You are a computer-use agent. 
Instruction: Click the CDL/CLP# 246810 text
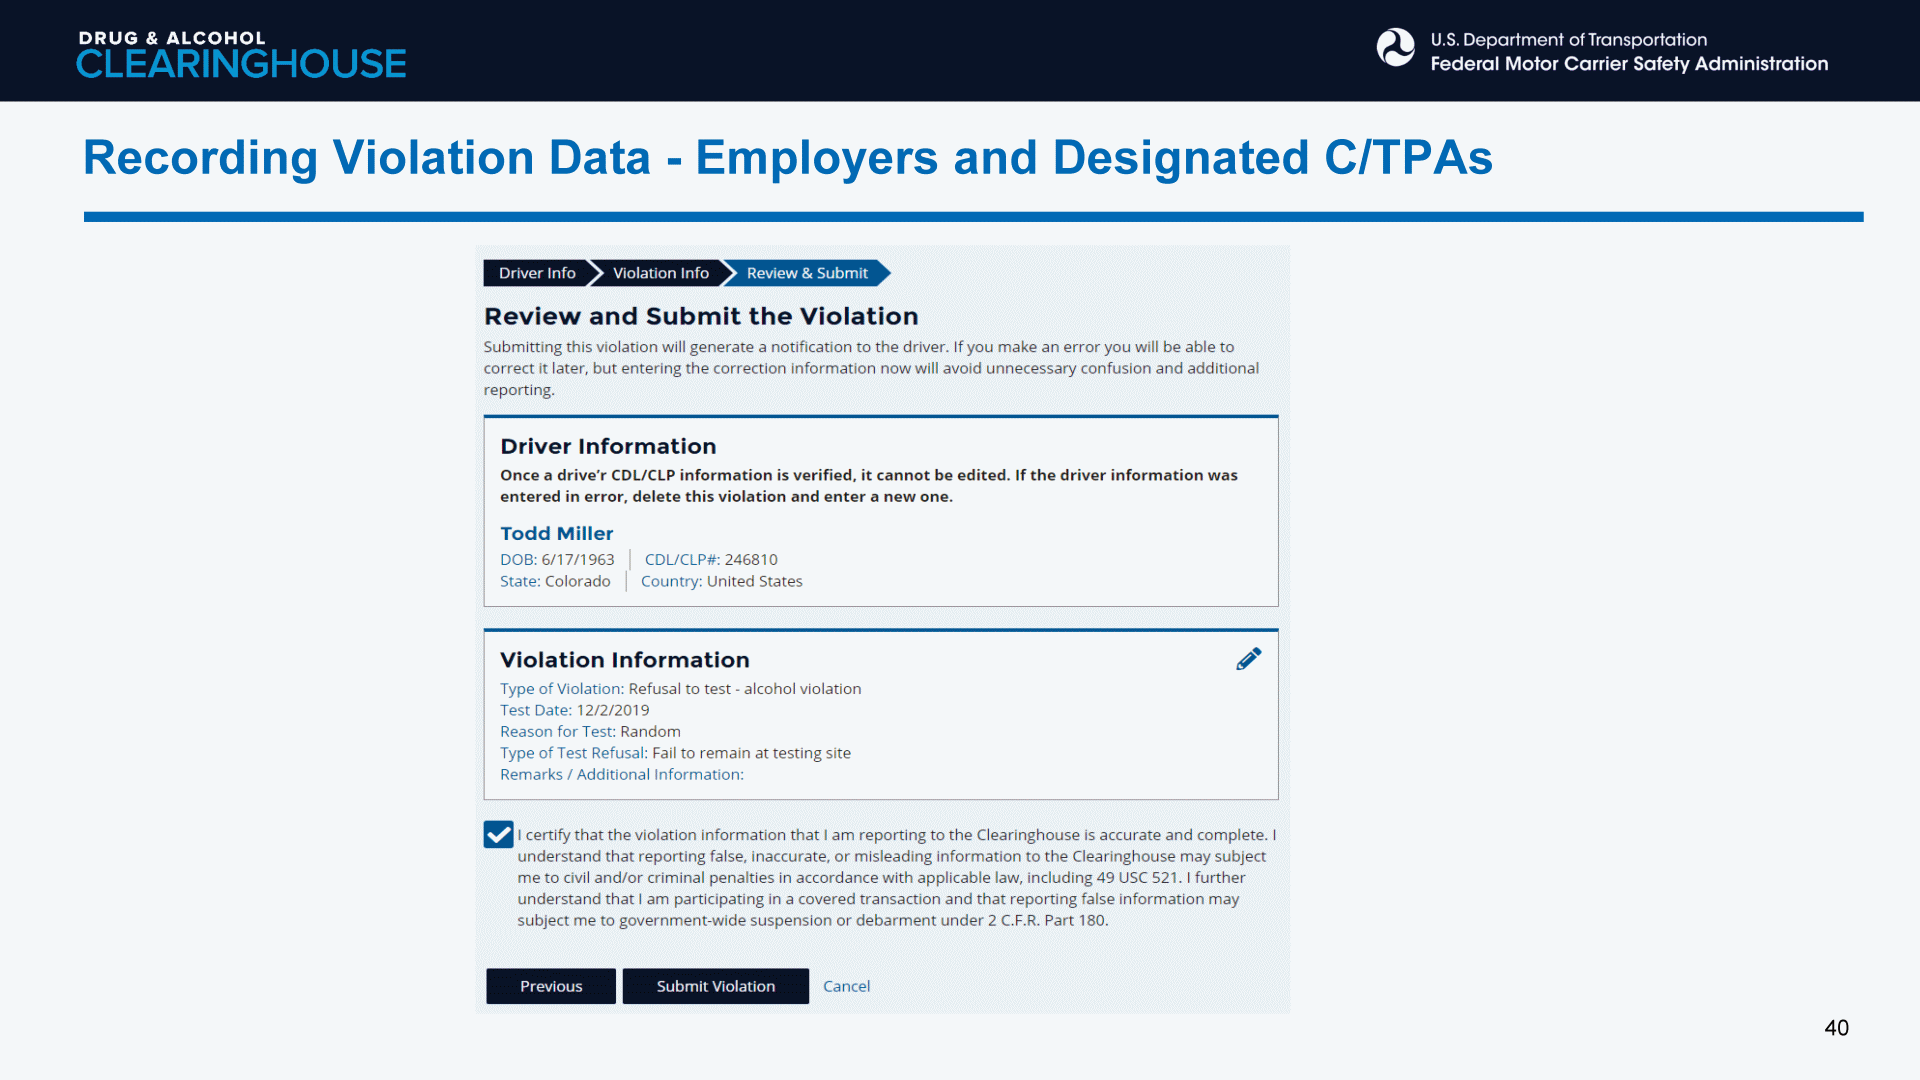click(710, 560)
